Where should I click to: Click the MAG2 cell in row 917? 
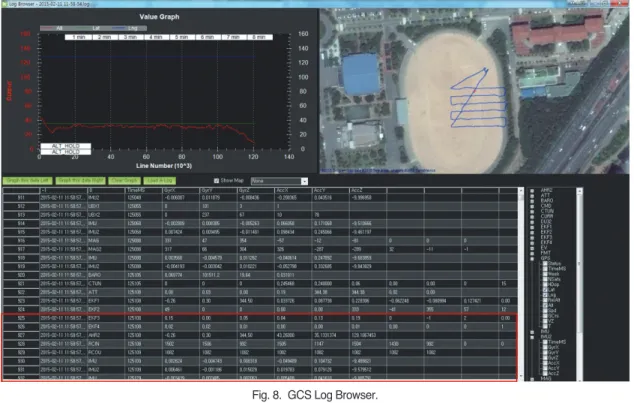tap(106, 249)
